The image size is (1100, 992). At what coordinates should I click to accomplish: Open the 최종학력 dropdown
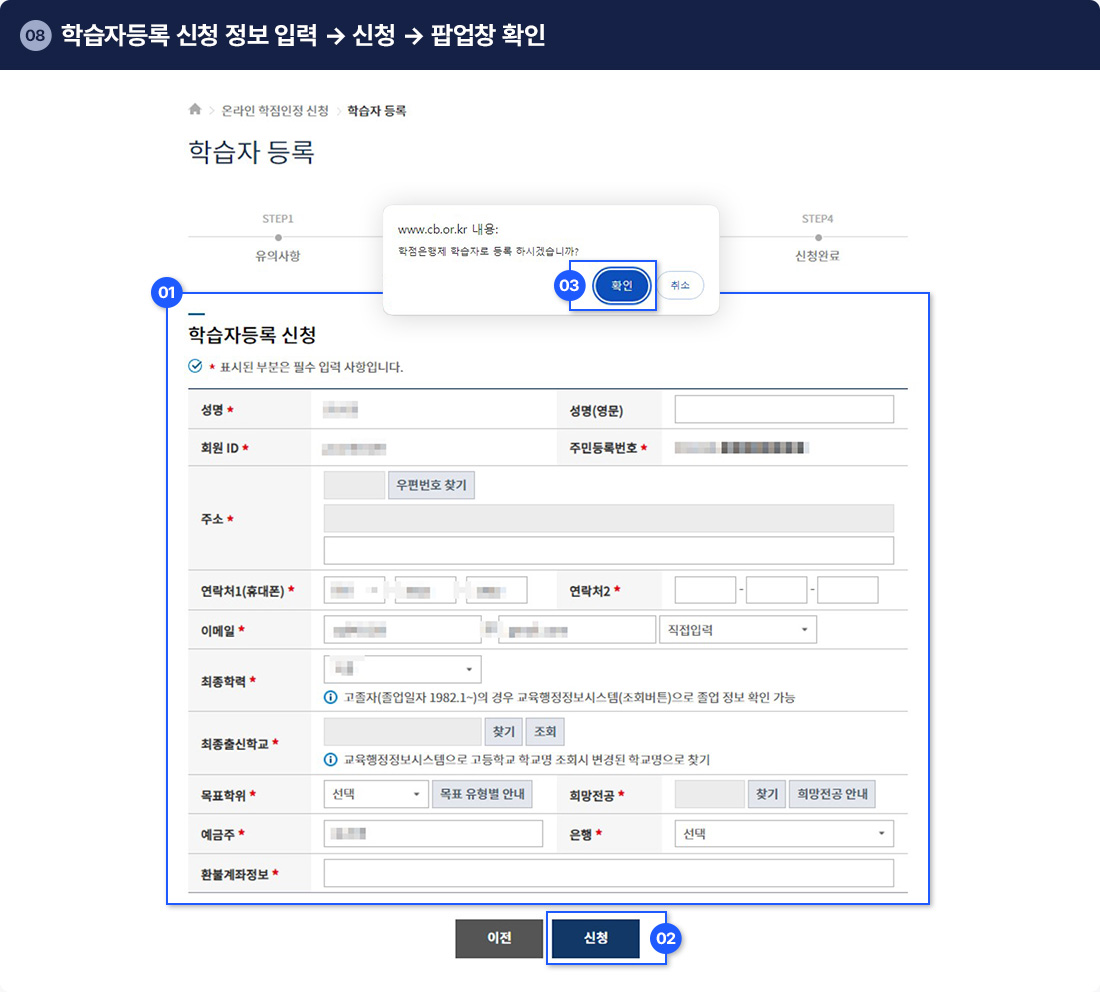click(402, 669)
